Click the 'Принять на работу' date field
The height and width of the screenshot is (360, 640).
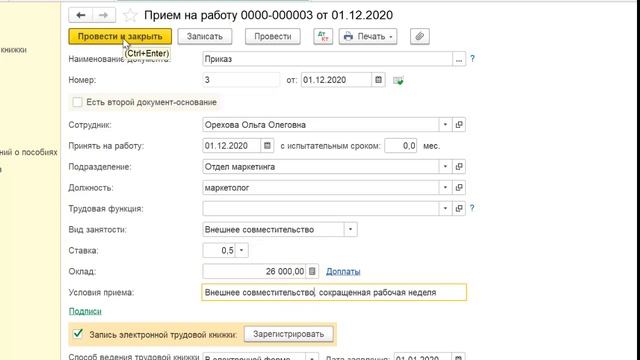[x=231, y=146]
